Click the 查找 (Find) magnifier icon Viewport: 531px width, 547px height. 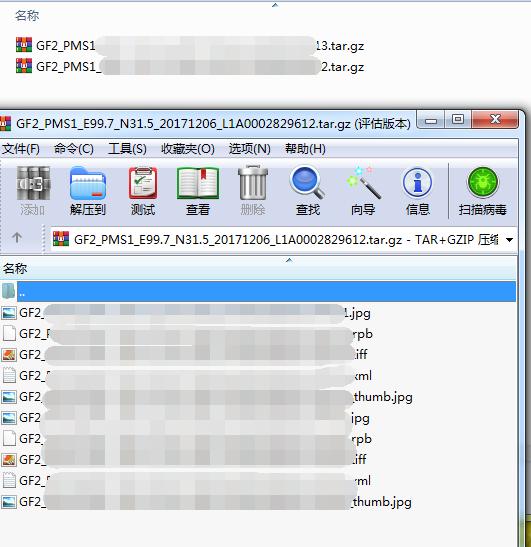tap(308, 191)
